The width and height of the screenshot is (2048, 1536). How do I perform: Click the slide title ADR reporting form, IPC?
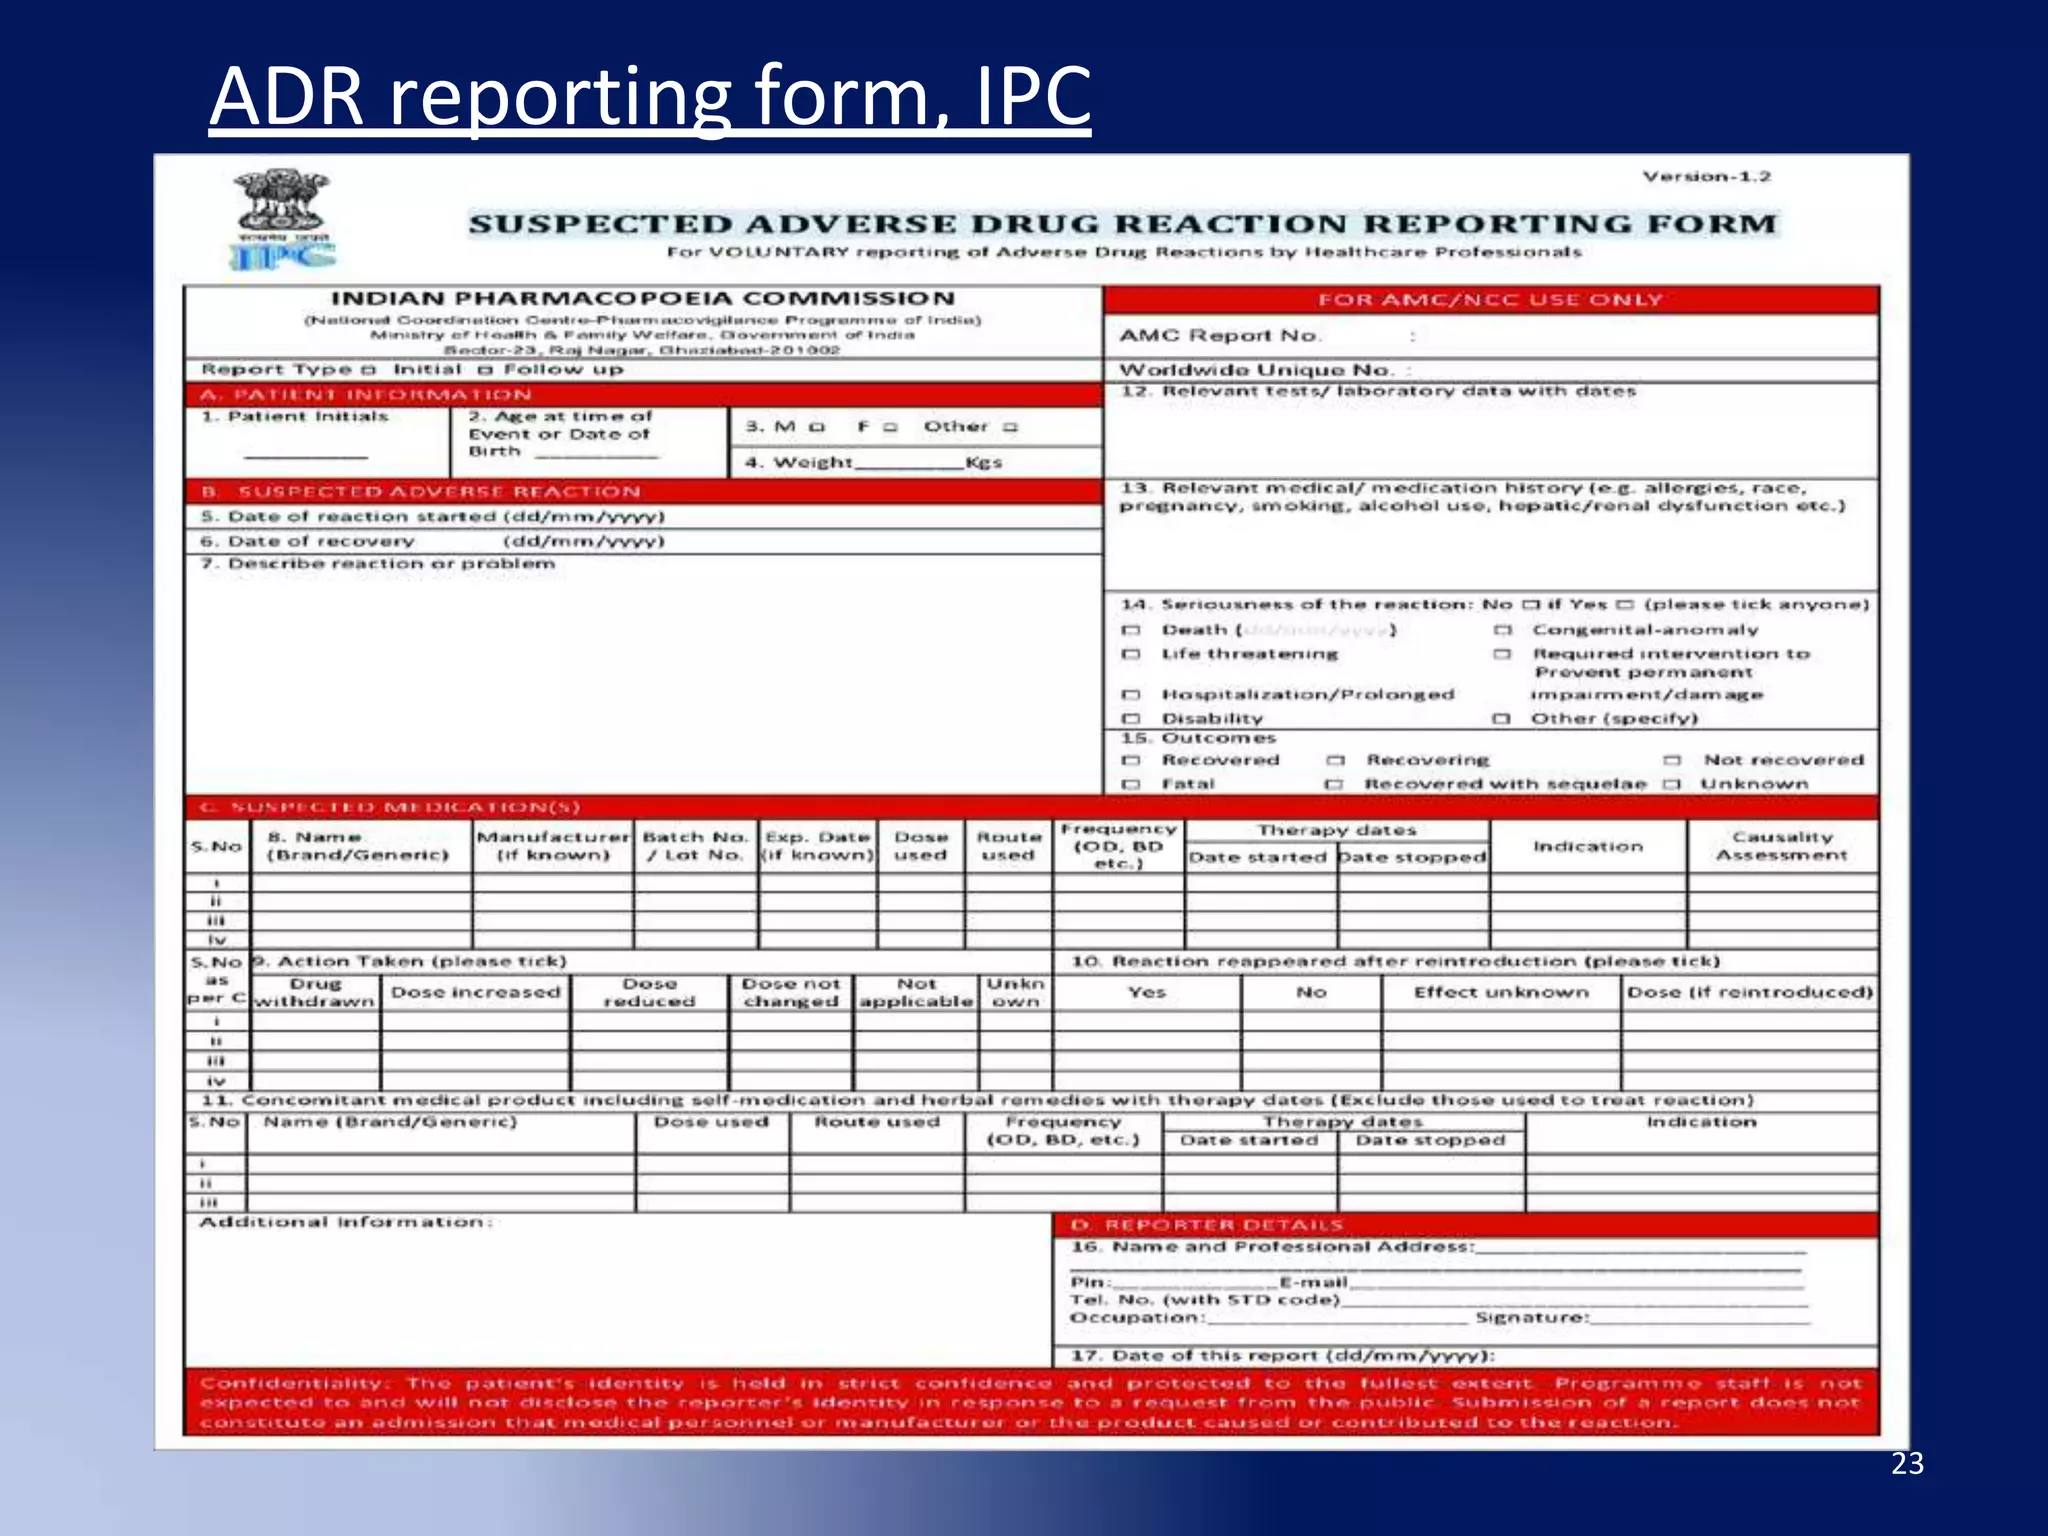pos(650,96)
